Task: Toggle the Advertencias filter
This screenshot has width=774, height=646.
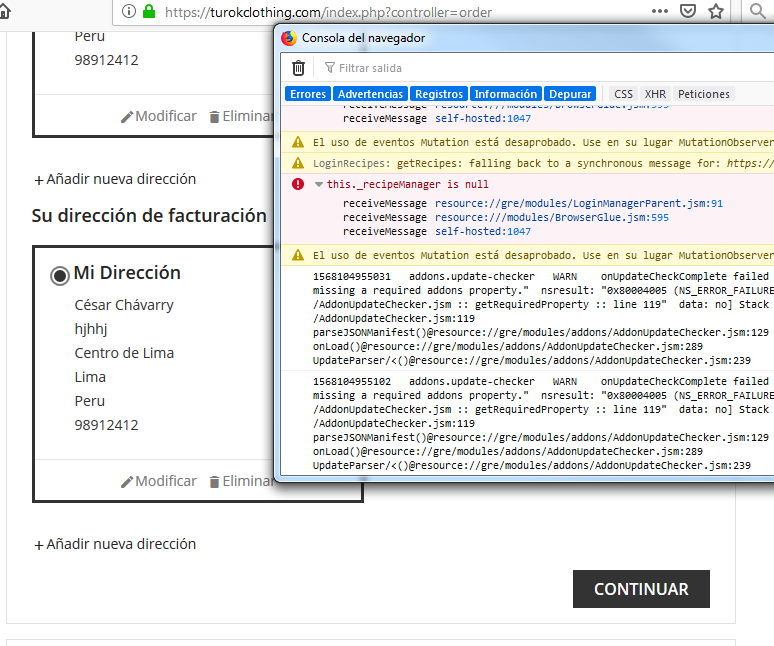Action: click(370, 94)
